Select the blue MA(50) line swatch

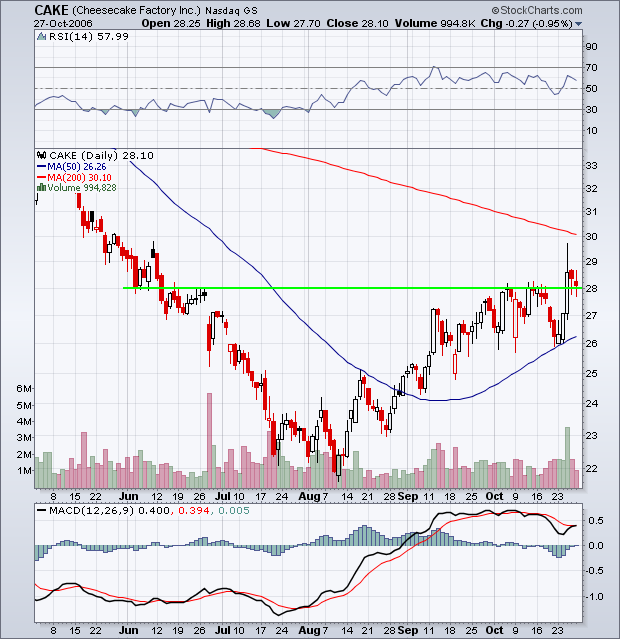pos(41,167)
